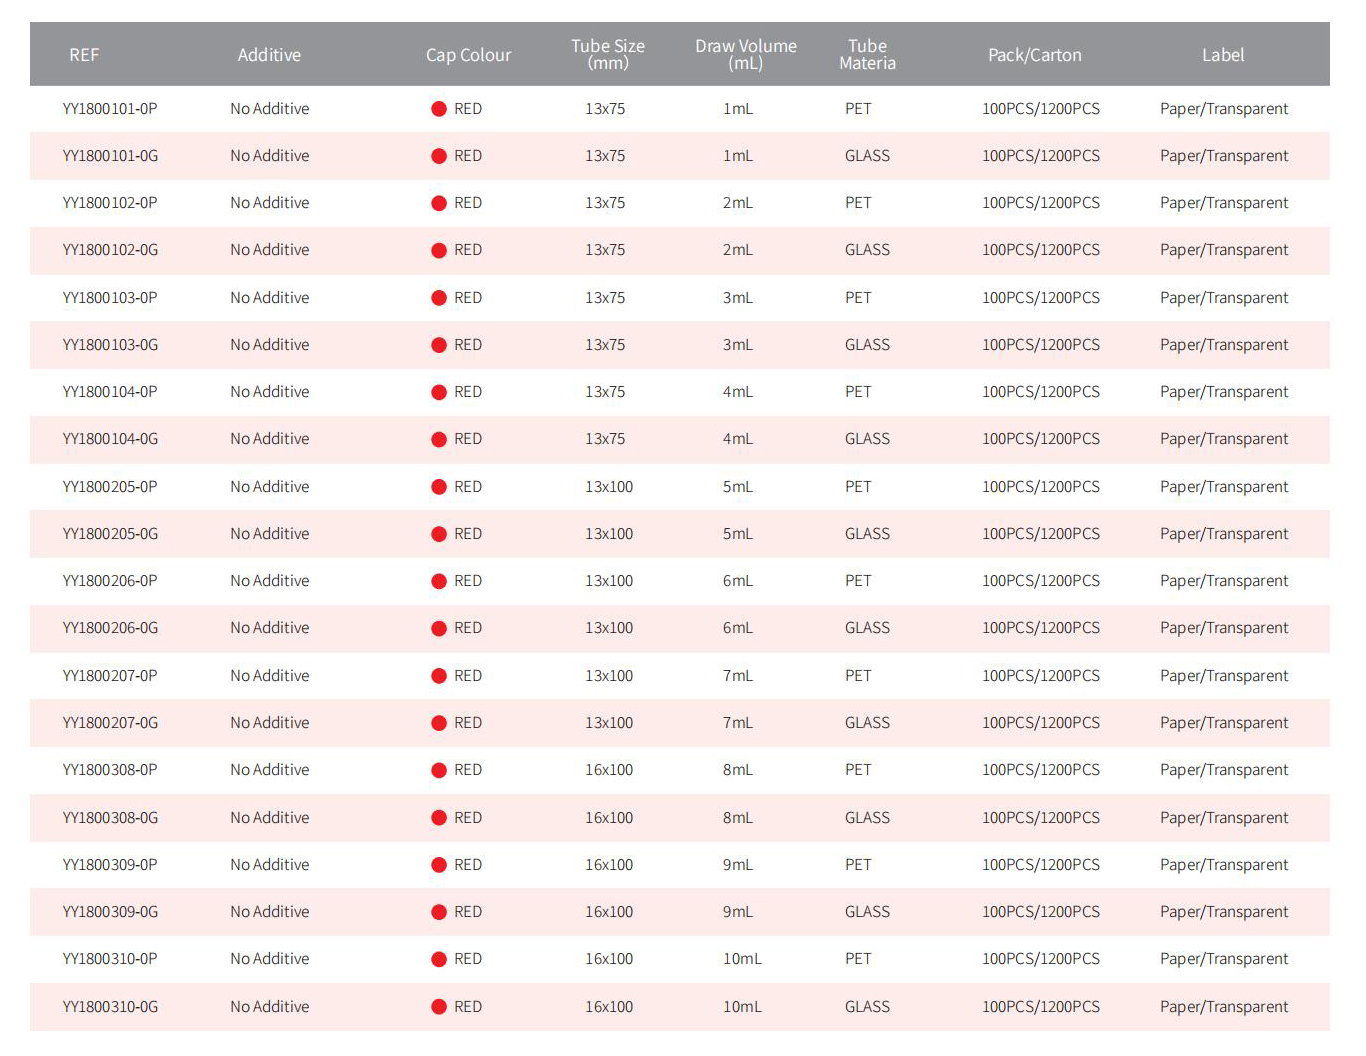The height and width of the screenshot is (1056, 1366).
Task: Click the 1mL draw volume in row YY1800101-0P
Action: [x=738, y=109]
